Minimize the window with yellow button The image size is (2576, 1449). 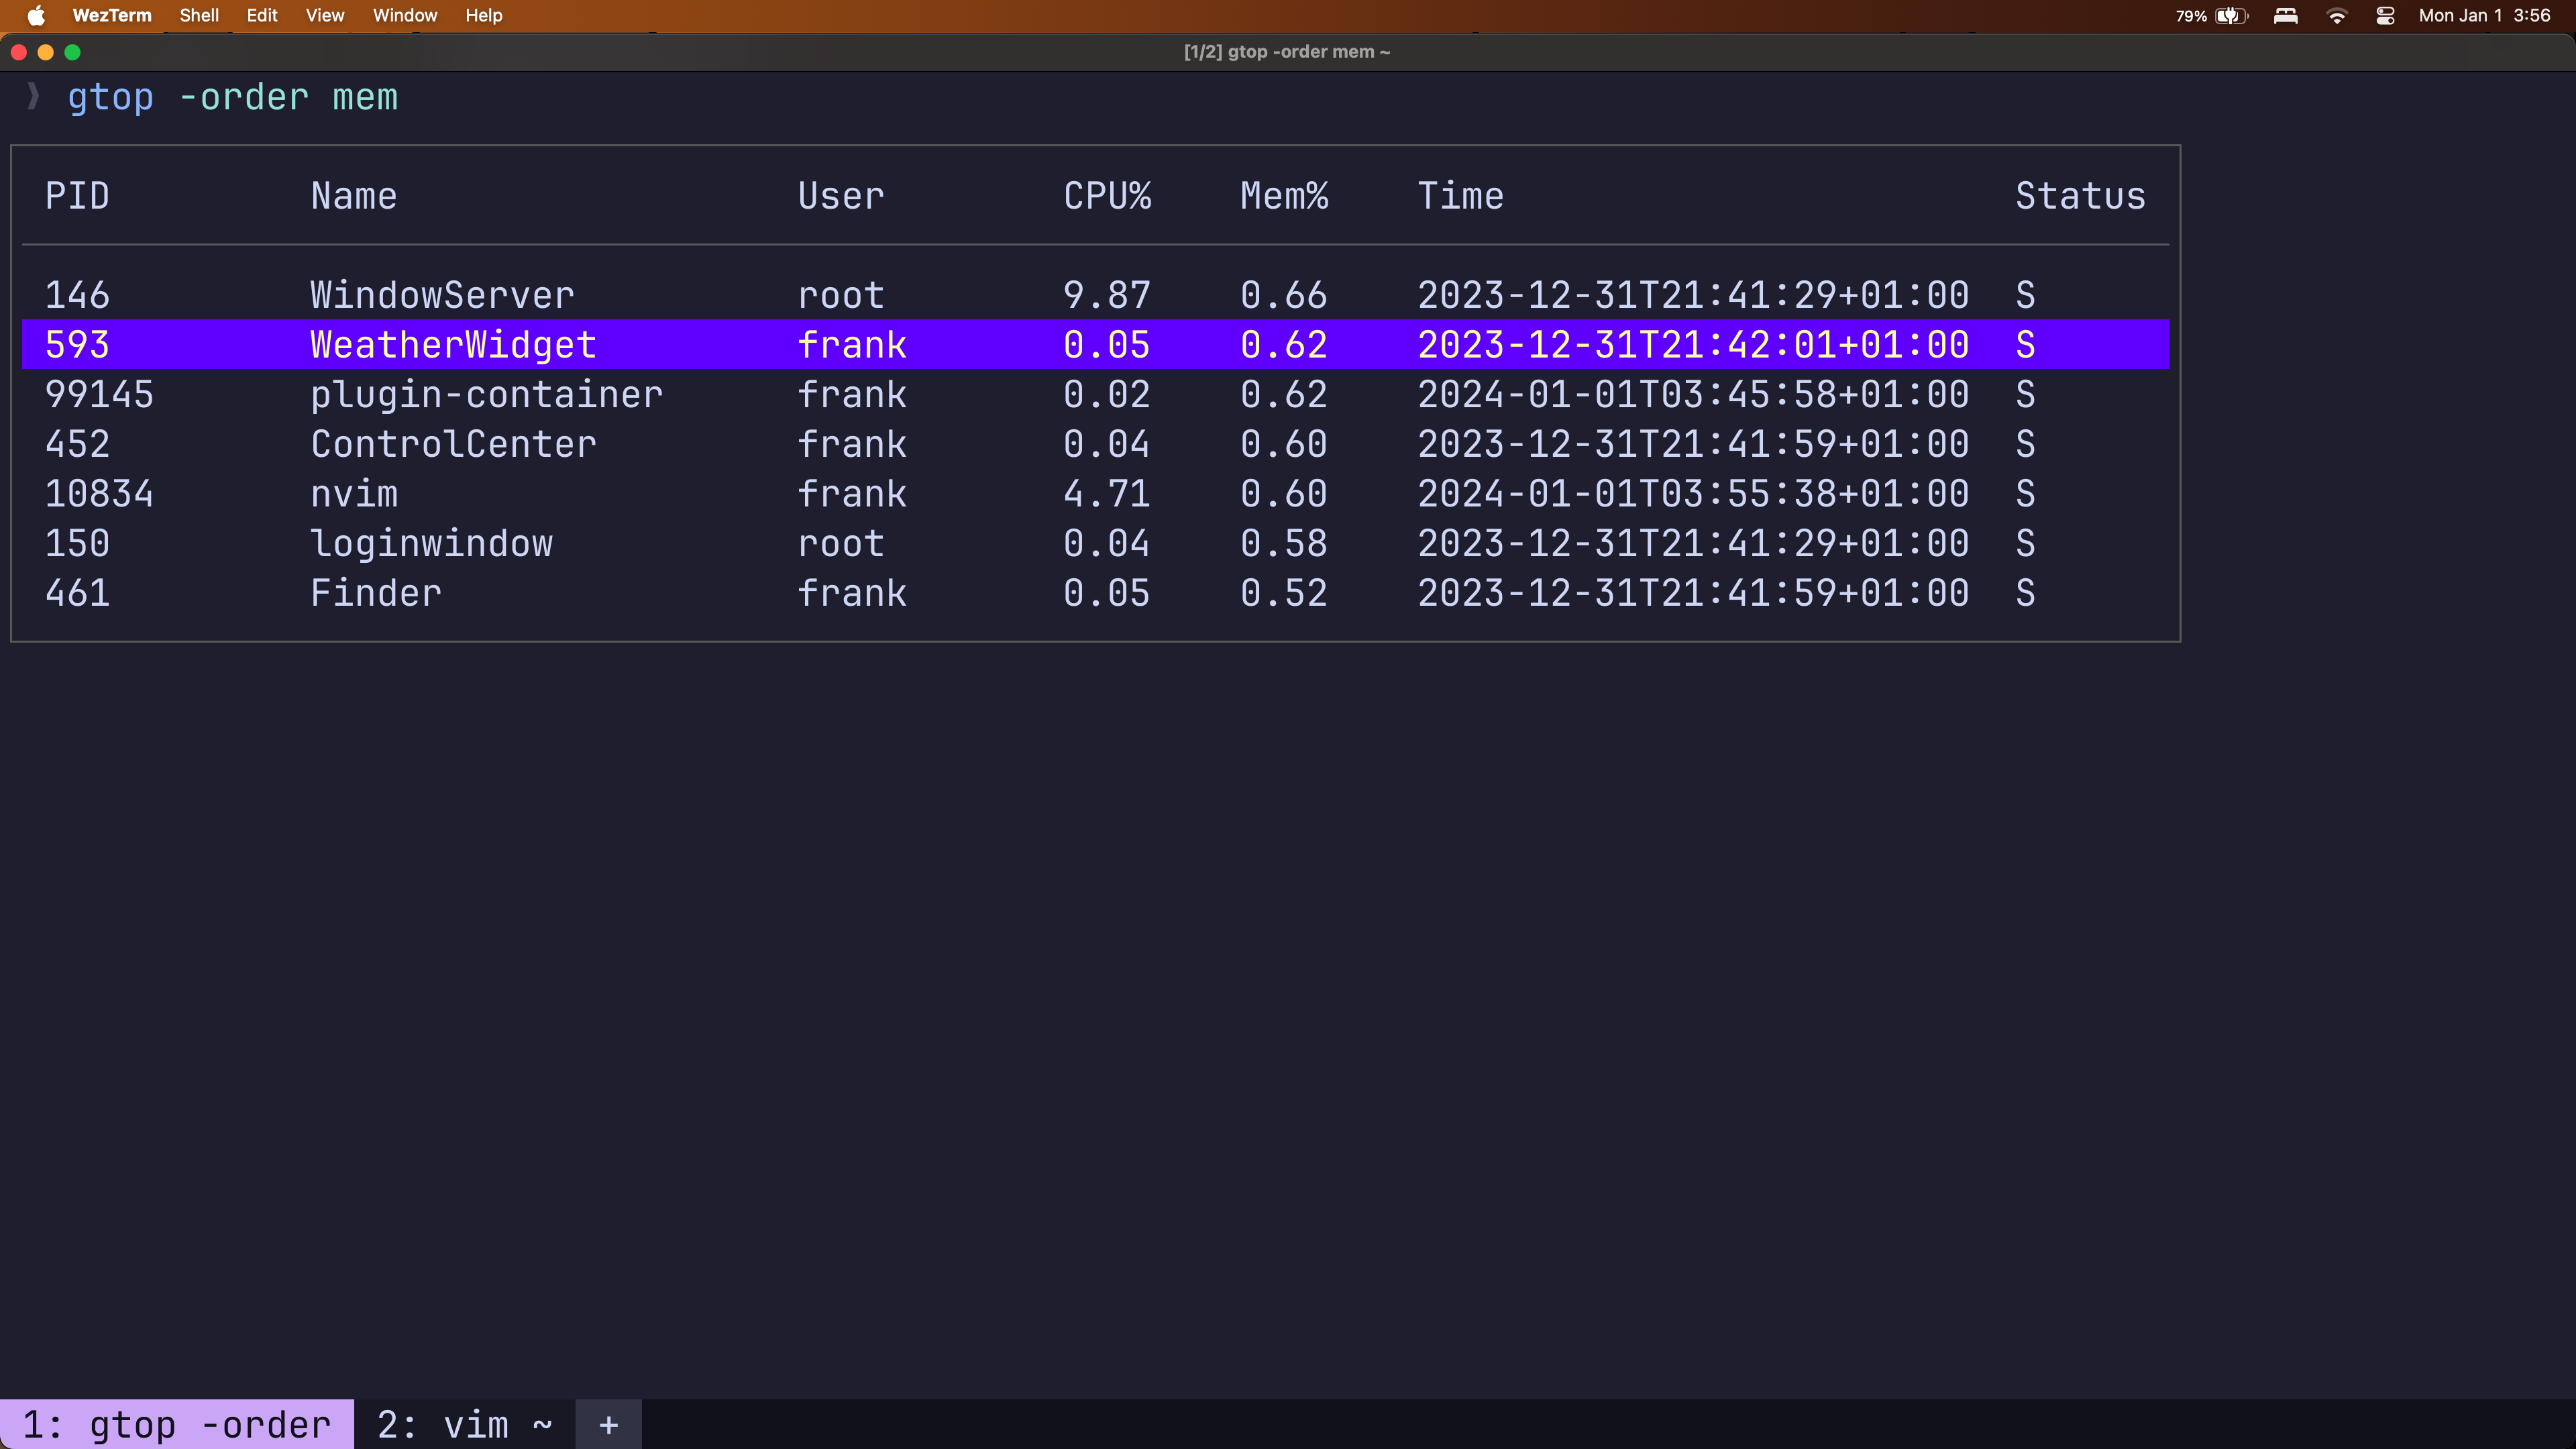point(45,52)
